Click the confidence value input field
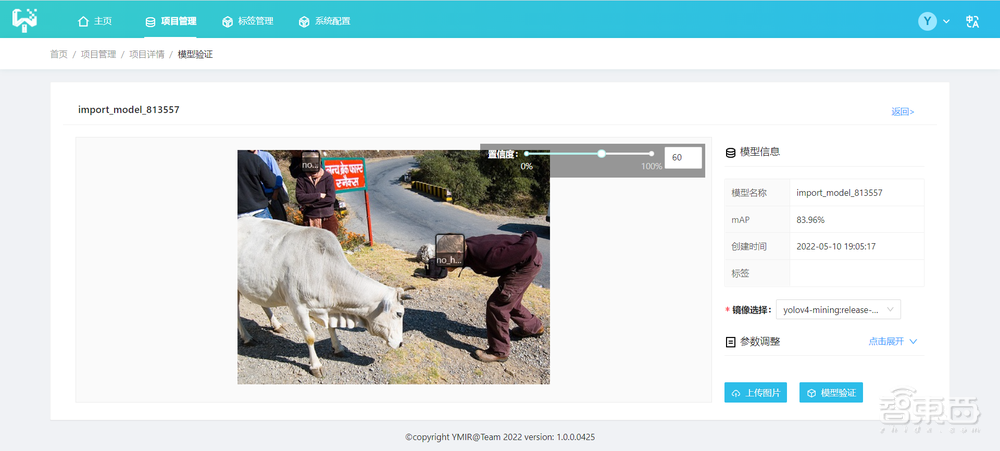This screenshot has width=1000, height=451. point(683,157)
